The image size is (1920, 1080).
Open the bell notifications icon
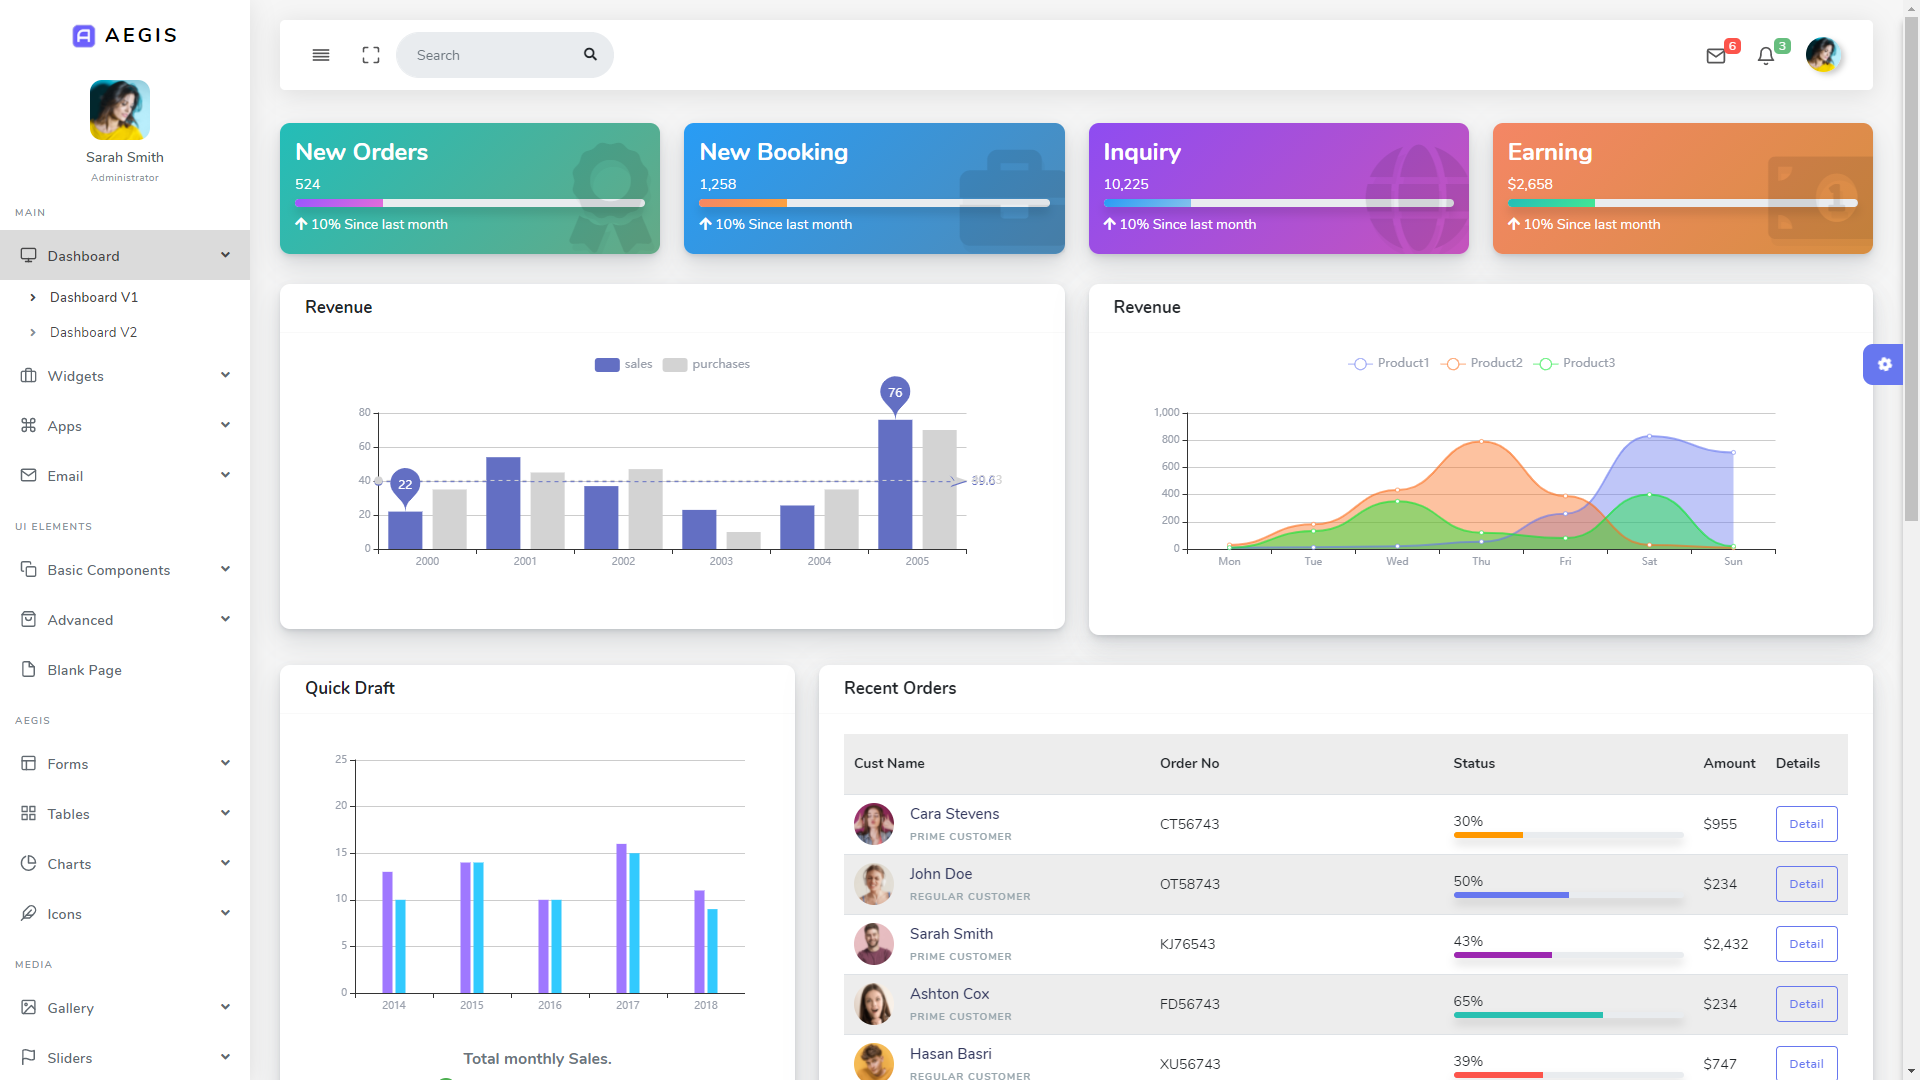click(1766, 56)
